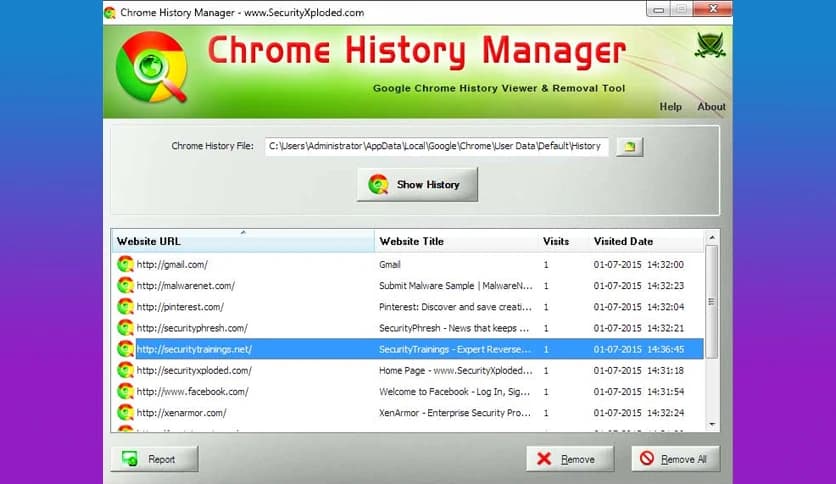Click the Chrome History File path field
Image resolution: width=836 pixels, height=484 pixels.
click(x=437, y=146)
